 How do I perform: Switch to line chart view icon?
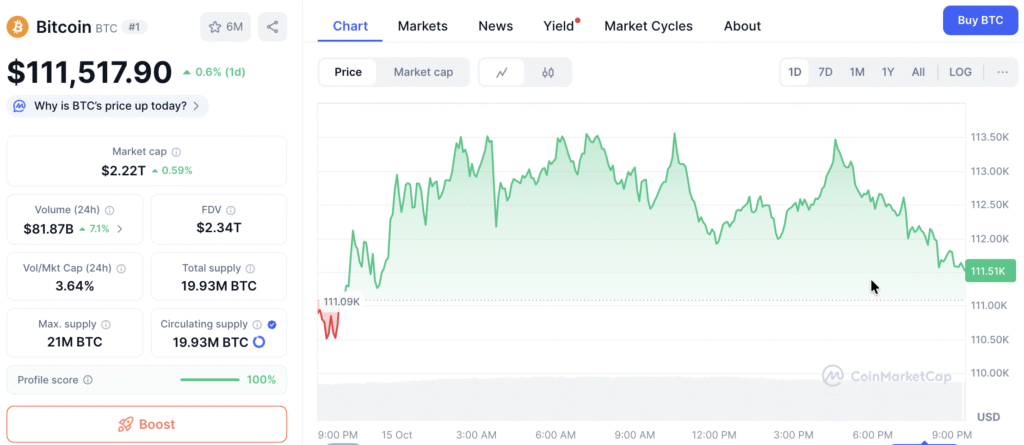coord(502,72)
